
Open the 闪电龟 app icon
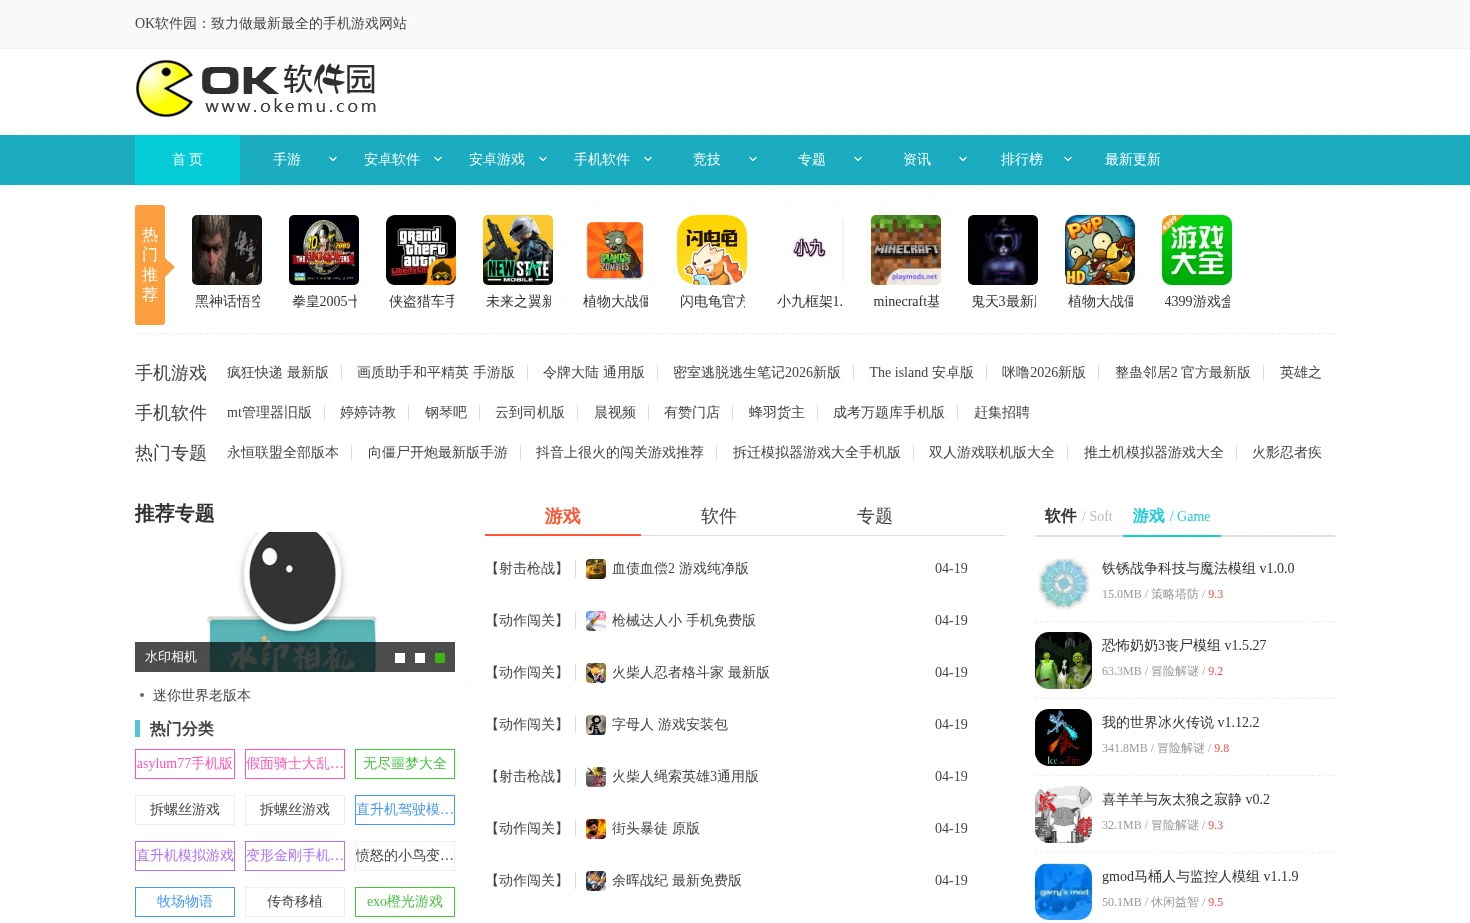point(712,250)
